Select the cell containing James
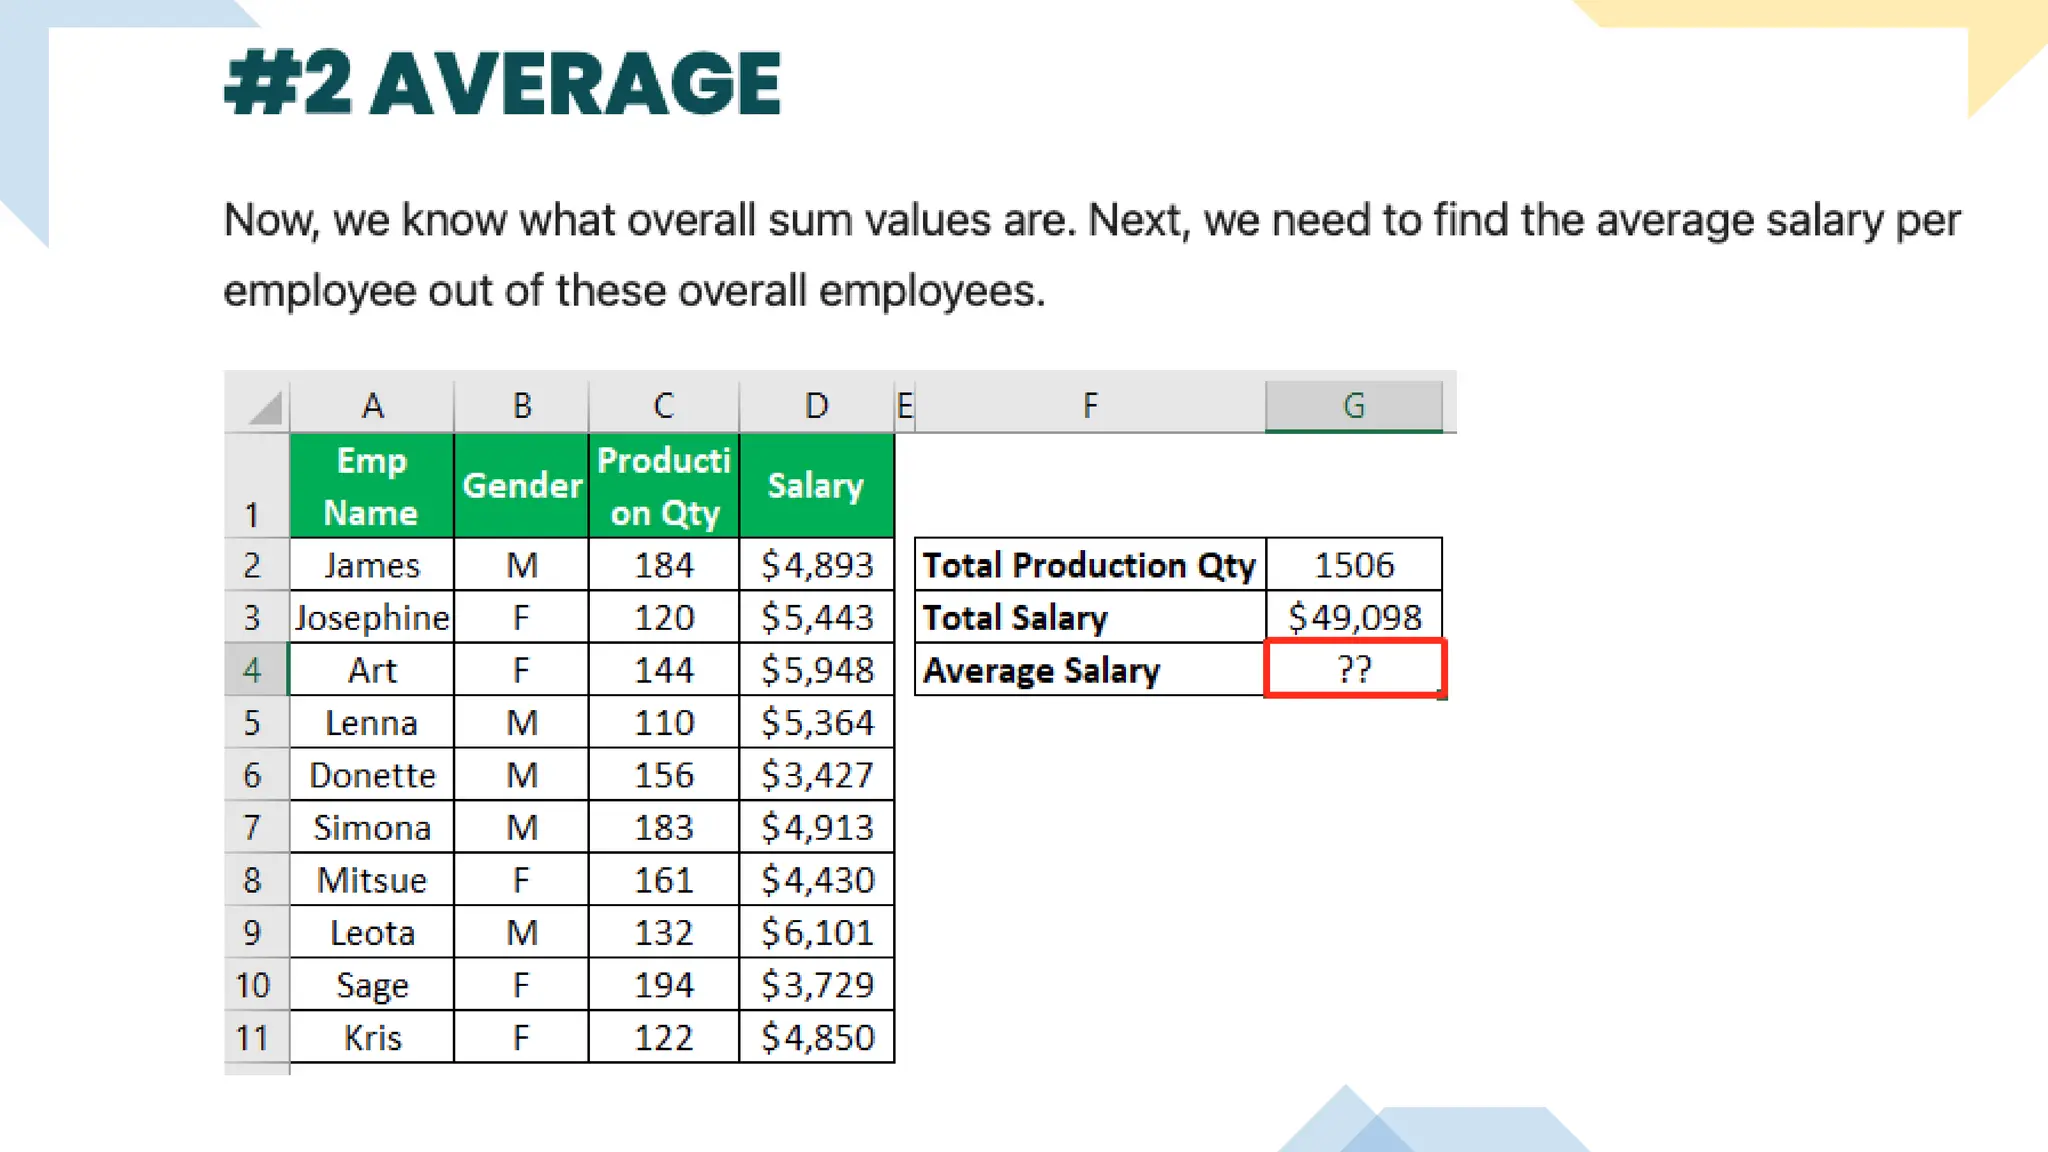This screenshot has width=2048, height=1152. (x=372, y=565)
